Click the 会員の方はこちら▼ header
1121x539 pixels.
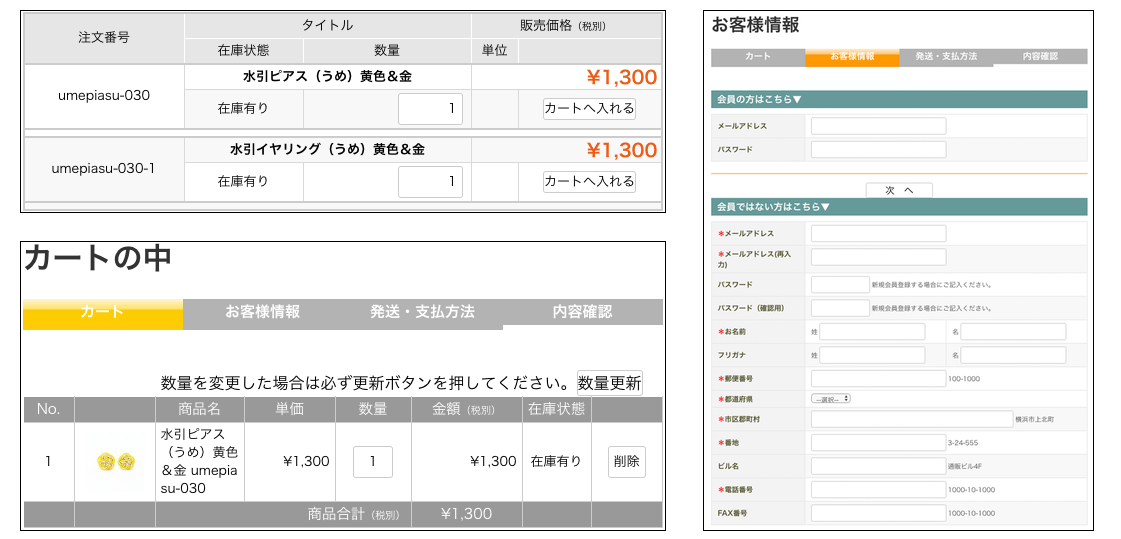tap(899, 99)
